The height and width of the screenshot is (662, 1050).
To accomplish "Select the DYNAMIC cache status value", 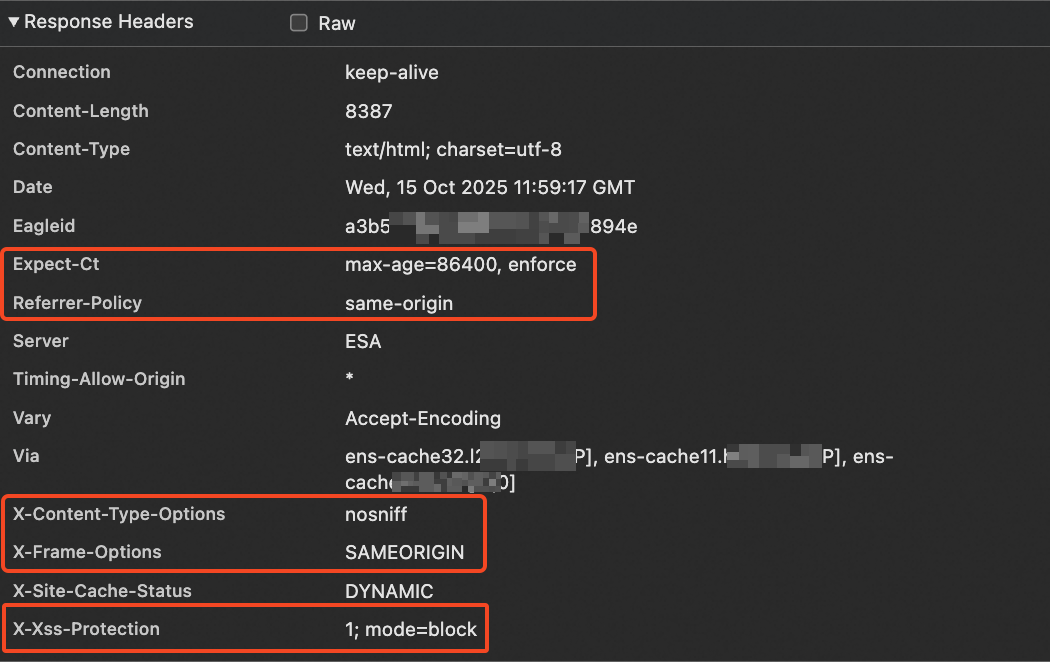I will [389, 591].
